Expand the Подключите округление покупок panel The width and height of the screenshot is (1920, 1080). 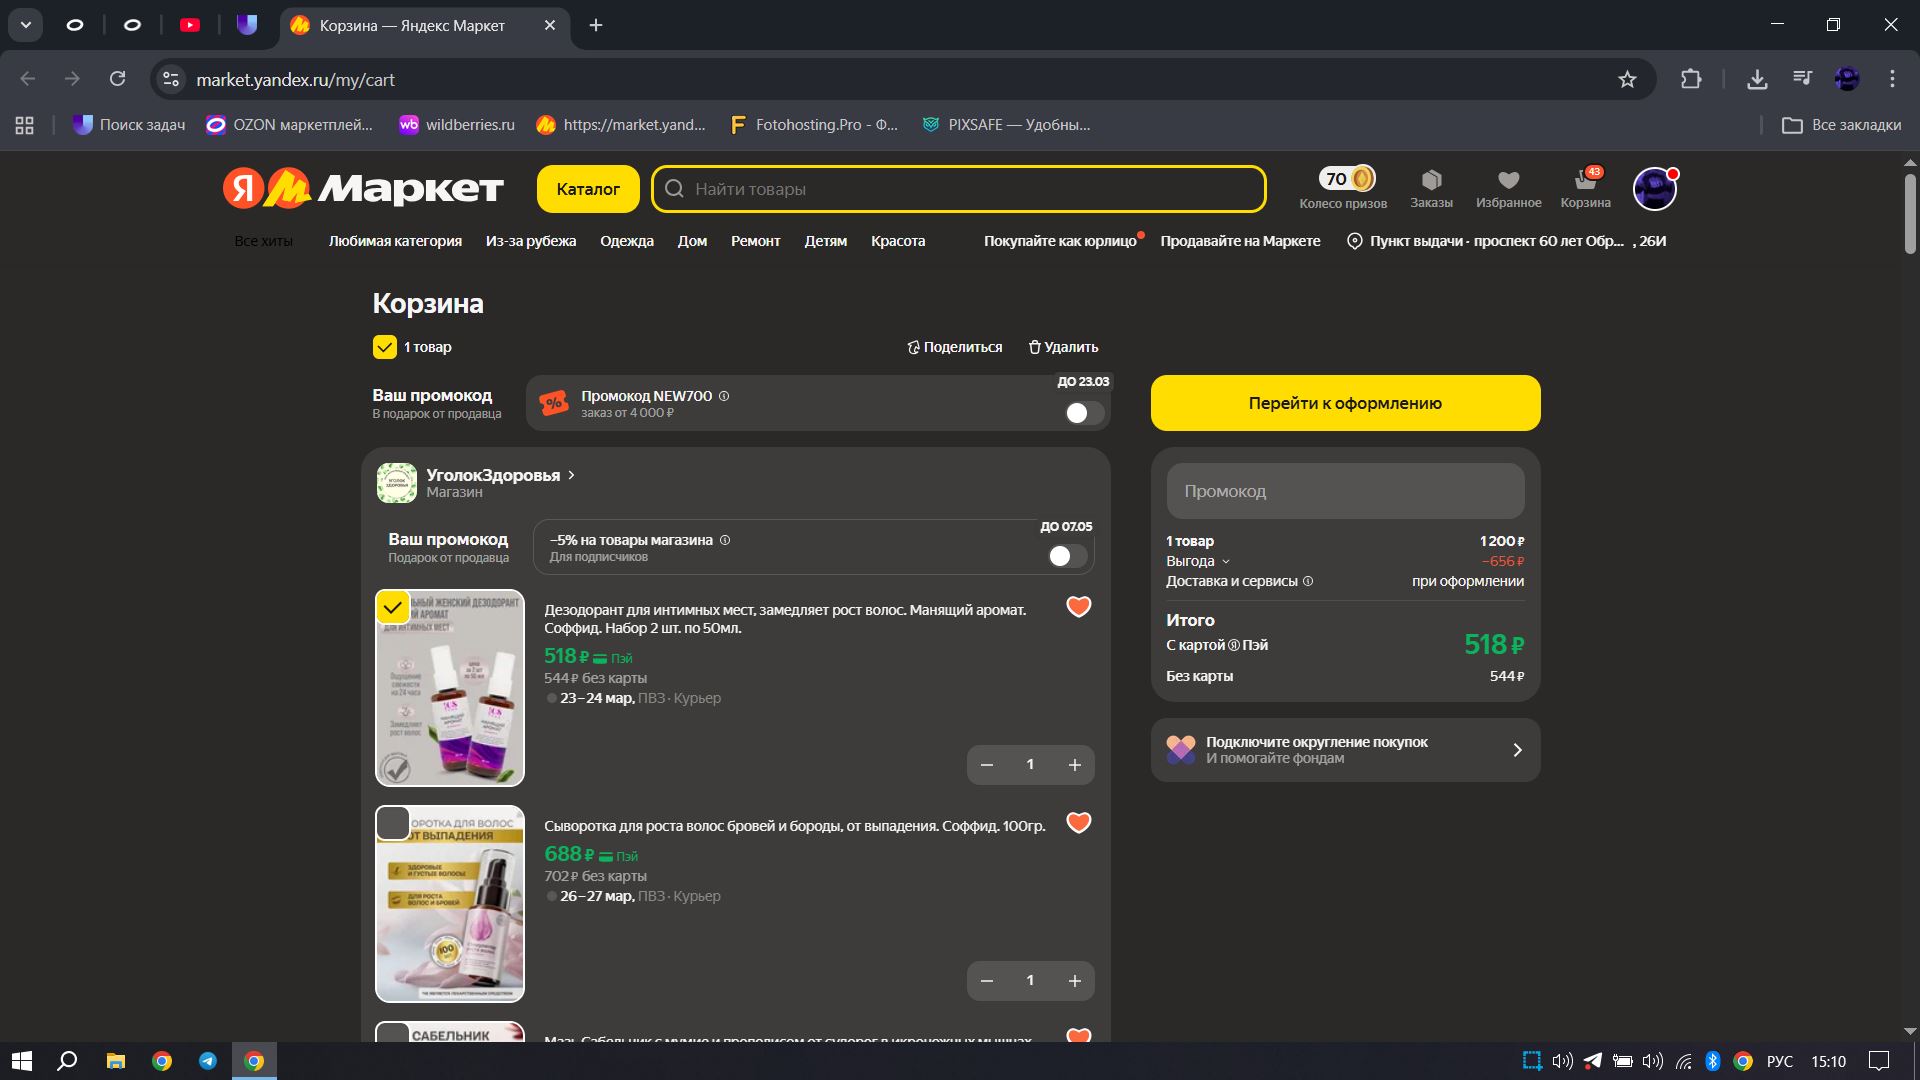pos(1516,750)
